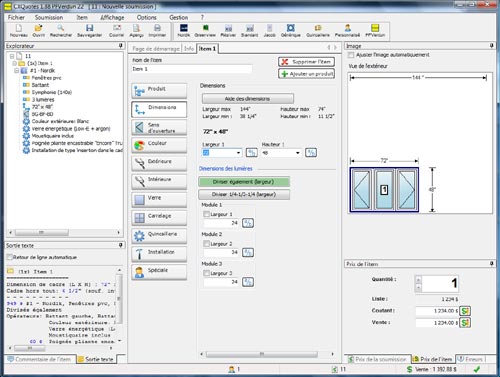Open fraction calculator for Module 3 width
Image resolution: width=500 pixels, height=377 pixels.
click(248, 282)
